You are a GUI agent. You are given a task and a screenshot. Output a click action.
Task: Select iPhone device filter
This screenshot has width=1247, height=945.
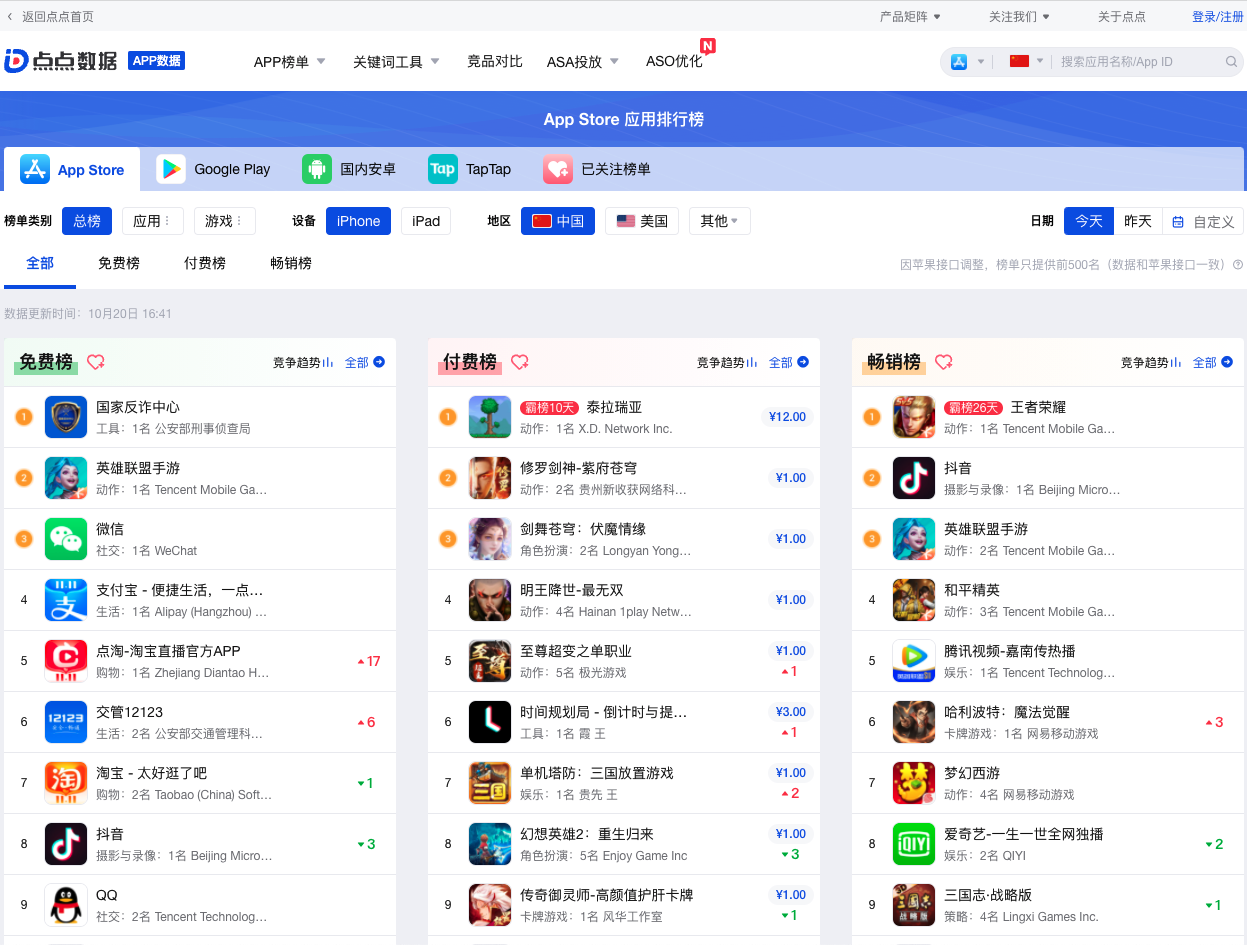point(358,221)
